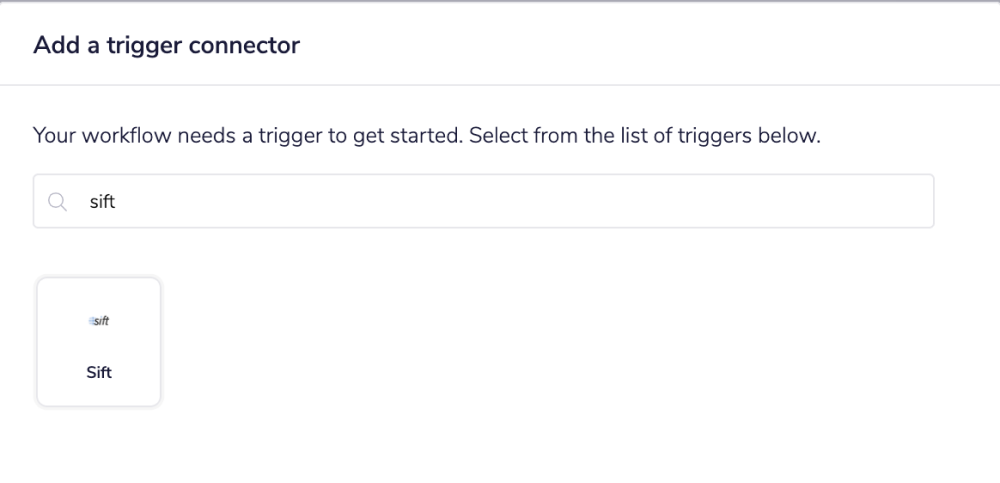Open the Sift connector tile
Viewport: 1000px width, 483px height.
(99, 342)
